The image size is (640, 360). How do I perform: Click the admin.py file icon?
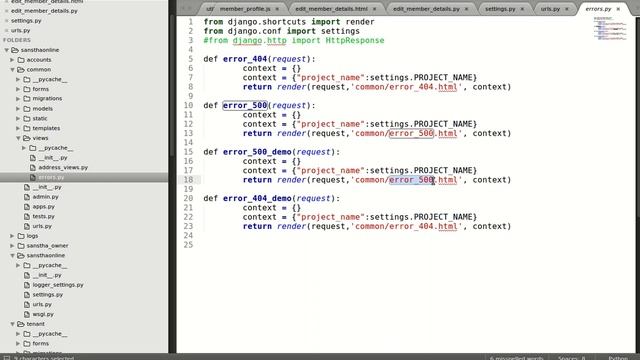tap(27, 197)
